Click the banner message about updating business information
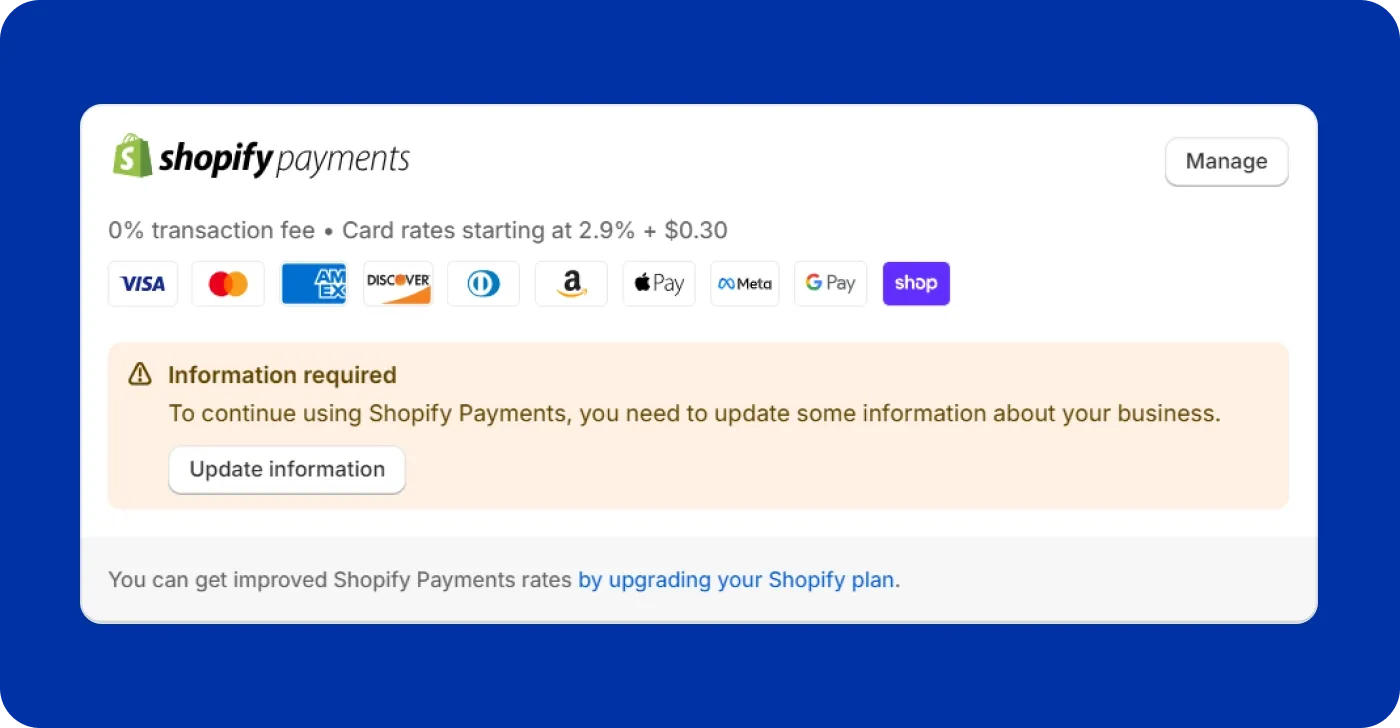Viewport: 1400px width, 728px height. (x=695, y=413)
